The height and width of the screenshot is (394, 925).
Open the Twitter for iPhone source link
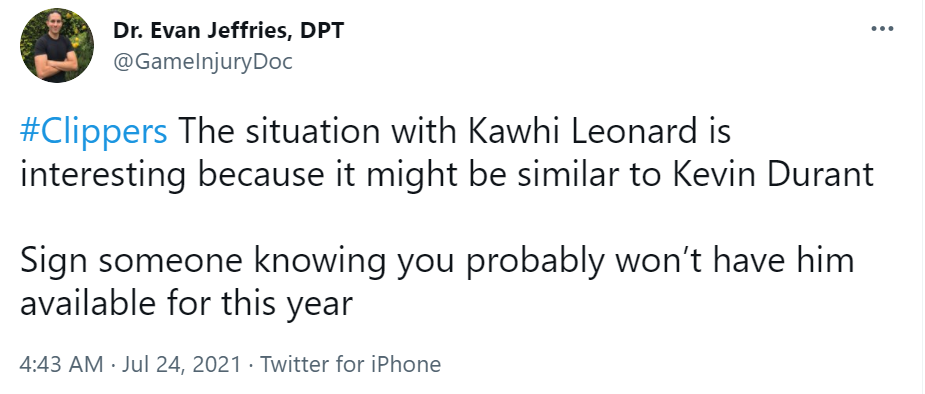tap(350, 364)
